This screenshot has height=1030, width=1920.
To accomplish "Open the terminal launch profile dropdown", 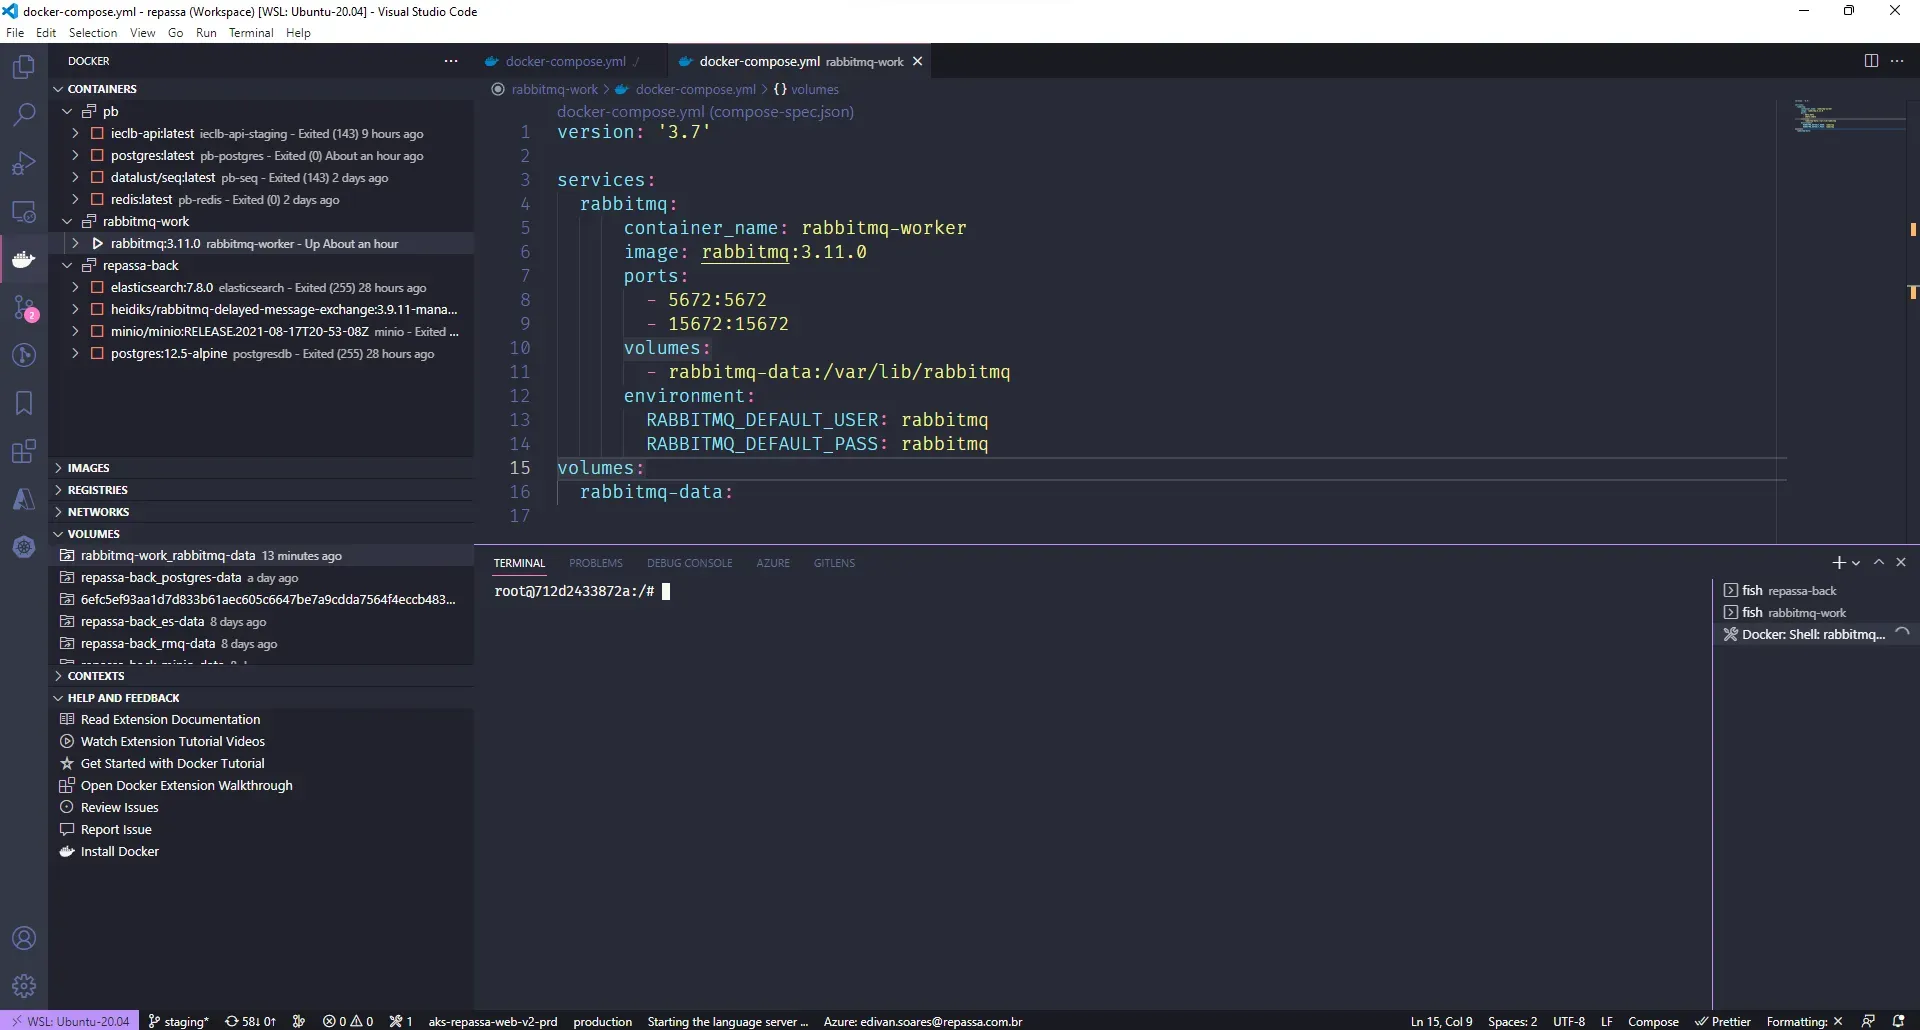I will (x=1856, y=563).
